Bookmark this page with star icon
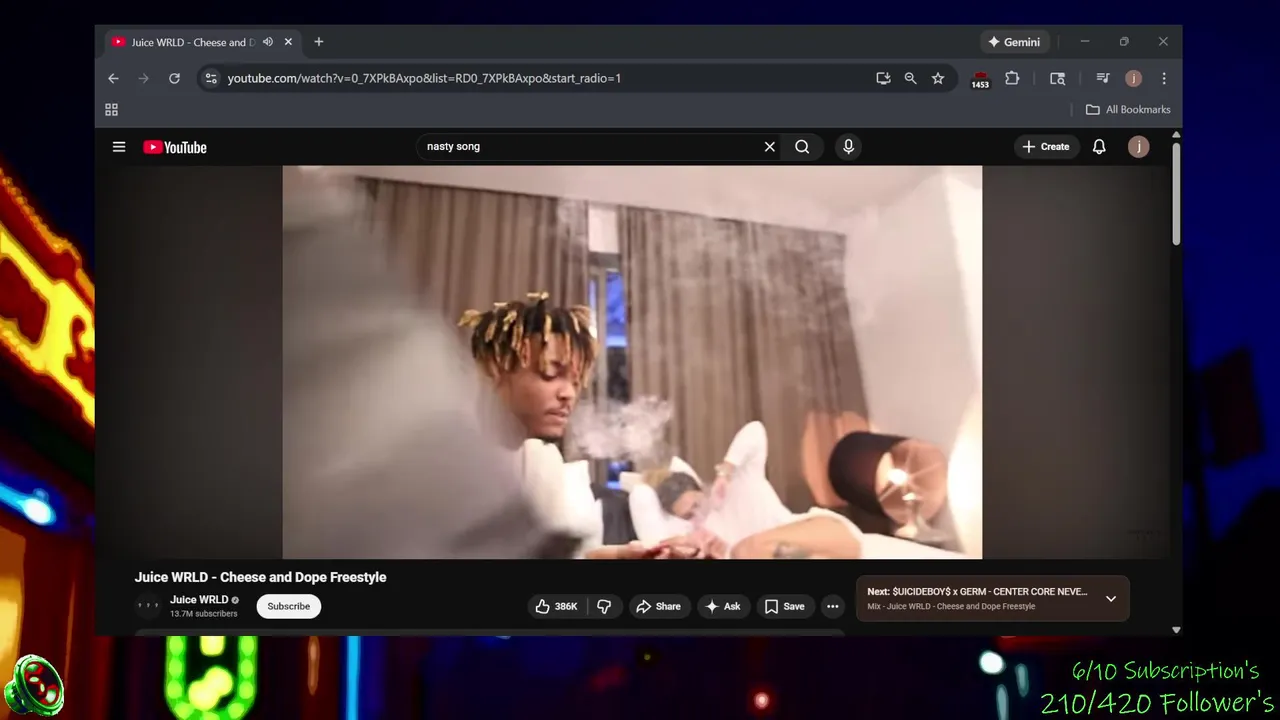The image size is (1280, 720). [938, 78]
